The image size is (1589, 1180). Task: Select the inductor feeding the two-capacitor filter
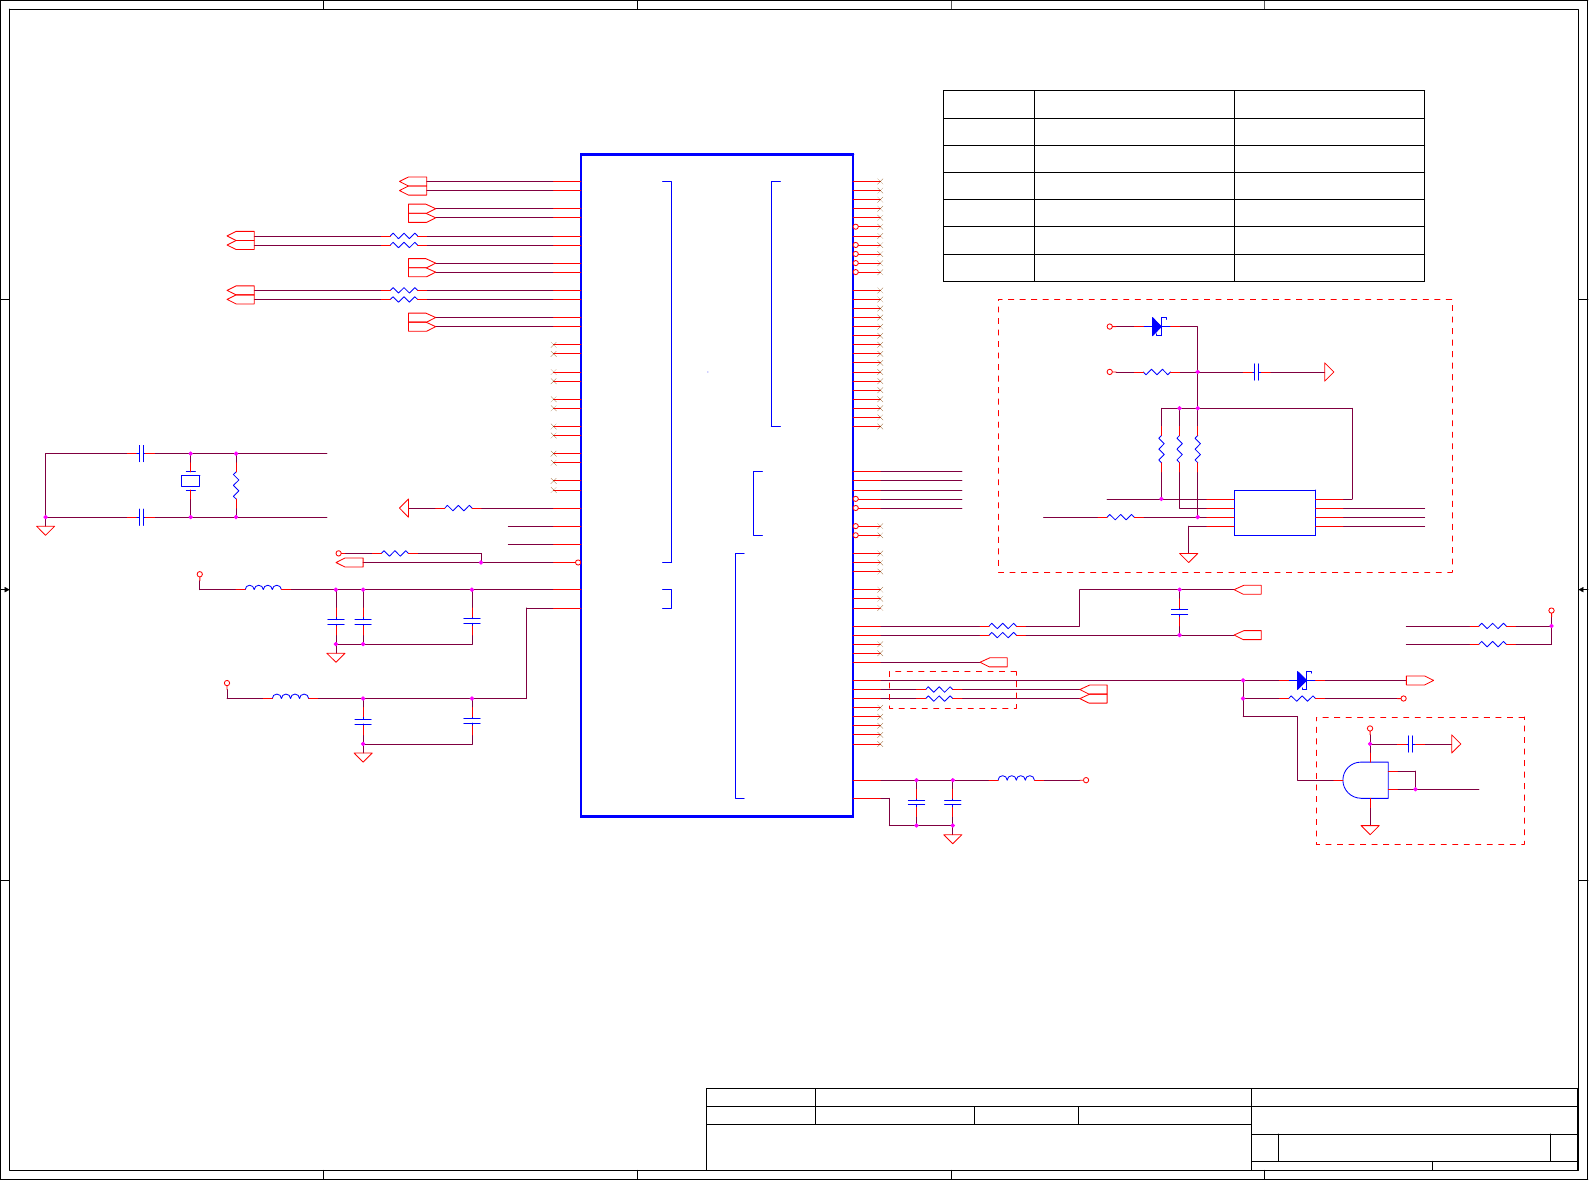(x=290, y=697)
